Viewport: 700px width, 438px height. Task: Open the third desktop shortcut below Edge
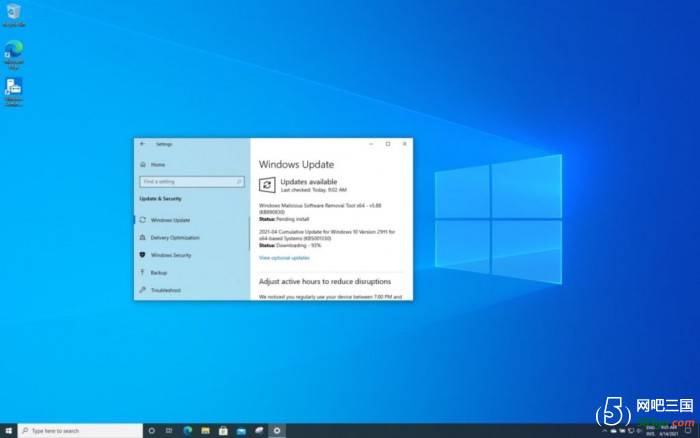tap(14, 92)
